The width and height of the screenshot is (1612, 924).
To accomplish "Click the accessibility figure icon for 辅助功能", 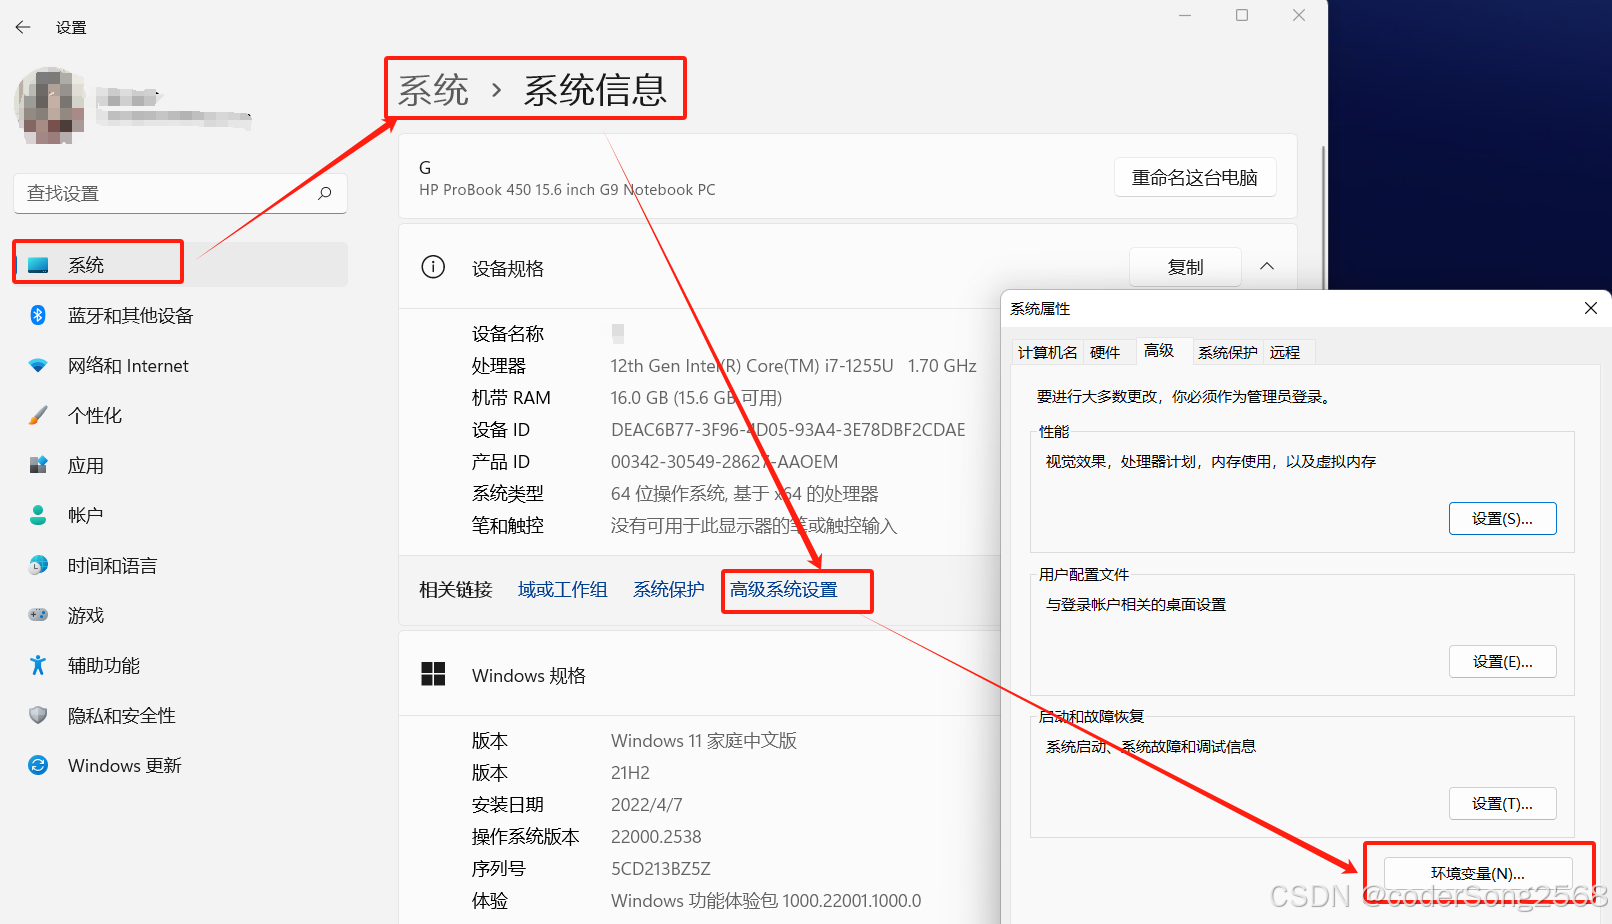I will (x=38, y=665).
